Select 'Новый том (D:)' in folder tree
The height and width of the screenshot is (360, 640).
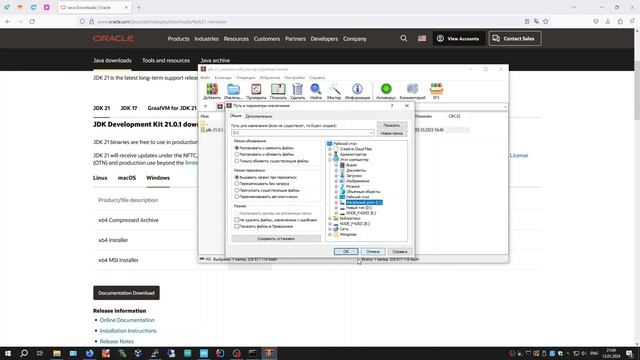point(358,208)
